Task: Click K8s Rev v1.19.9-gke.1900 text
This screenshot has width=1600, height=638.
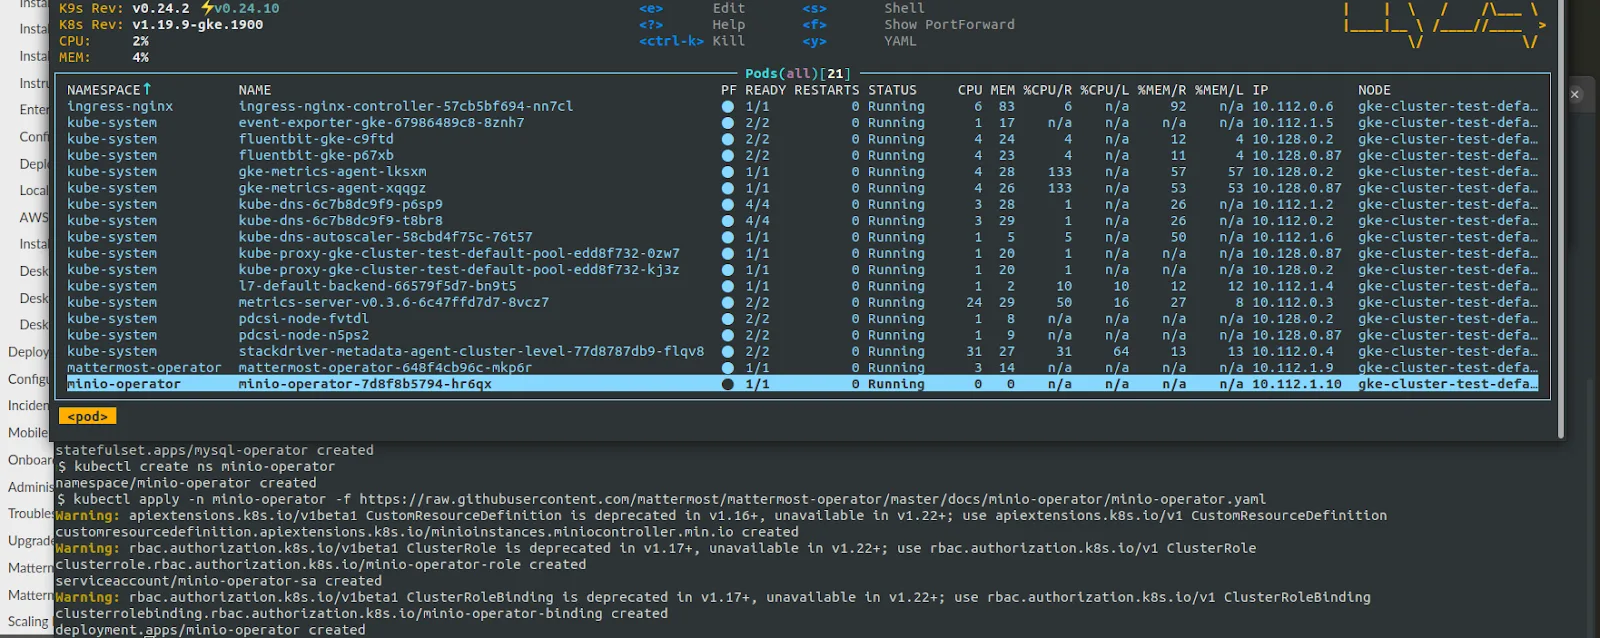Action: [161, 24]
